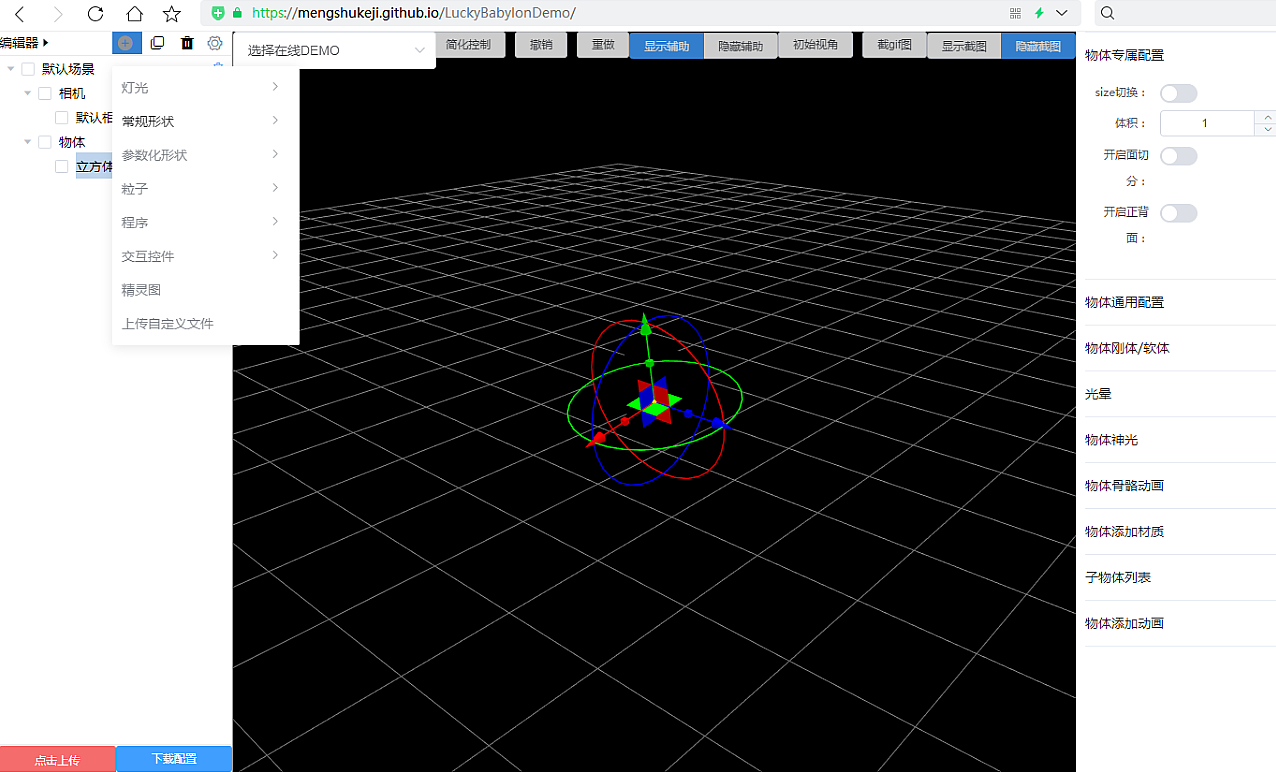Click the blue 下载配置 button

[x=174, y=759]
